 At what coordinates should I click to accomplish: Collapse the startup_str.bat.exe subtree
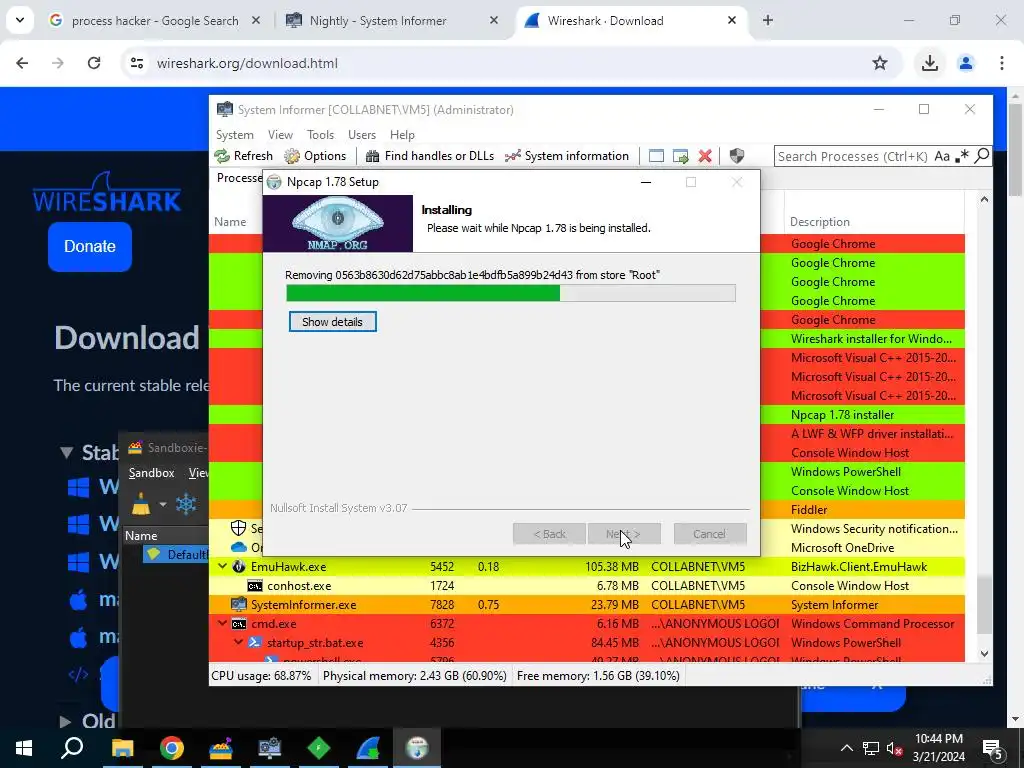tap(238, 642)
